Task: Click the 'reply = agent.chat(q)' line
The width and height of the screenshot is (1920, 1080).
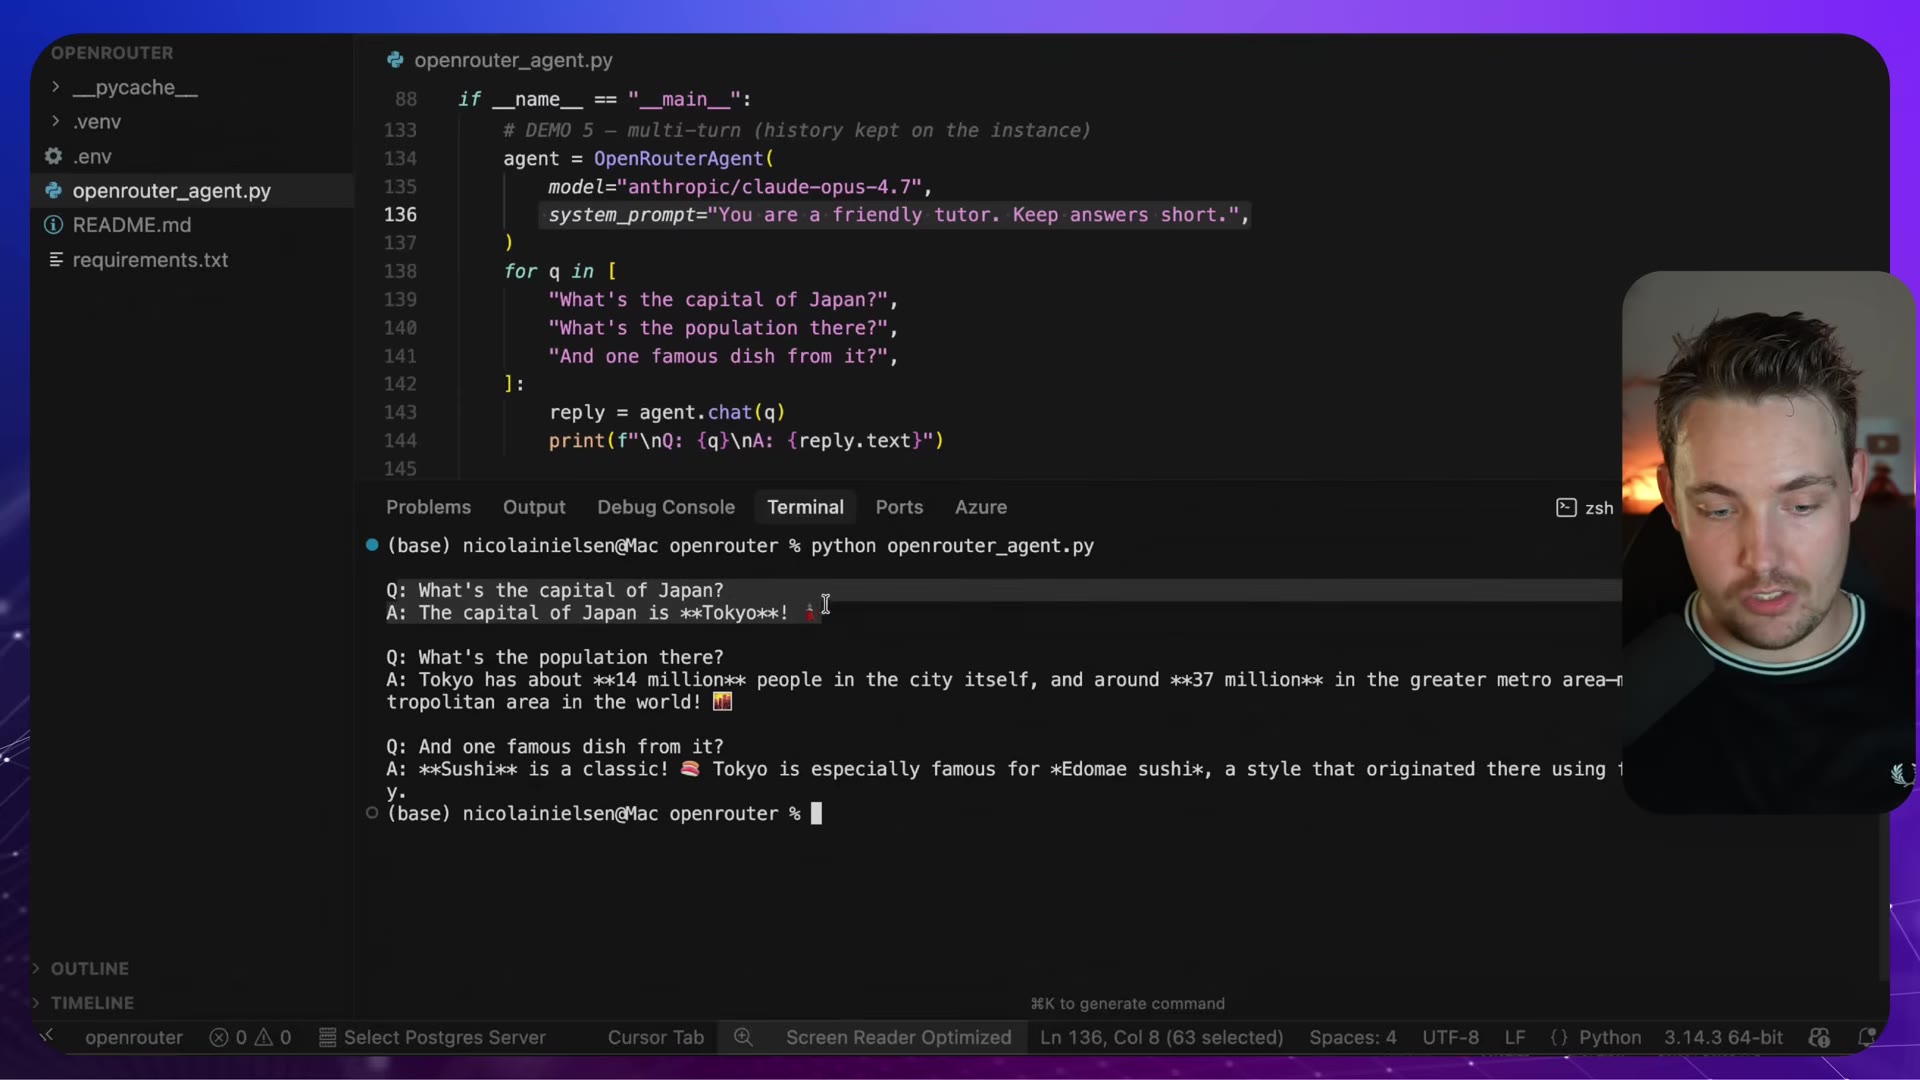Action: point(667,412)
